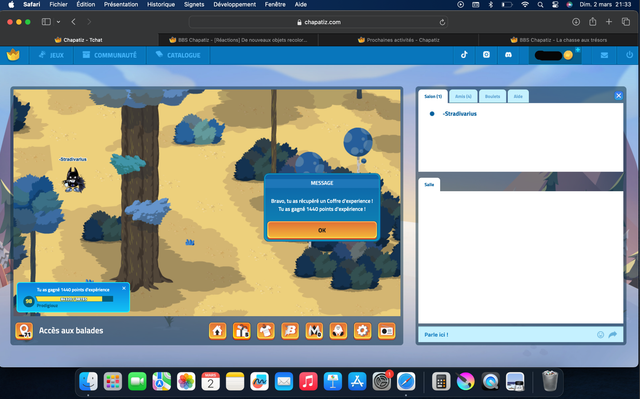Open the JEUX menu
This screenshot has height=399, width=640.
[x=51, y=55]
